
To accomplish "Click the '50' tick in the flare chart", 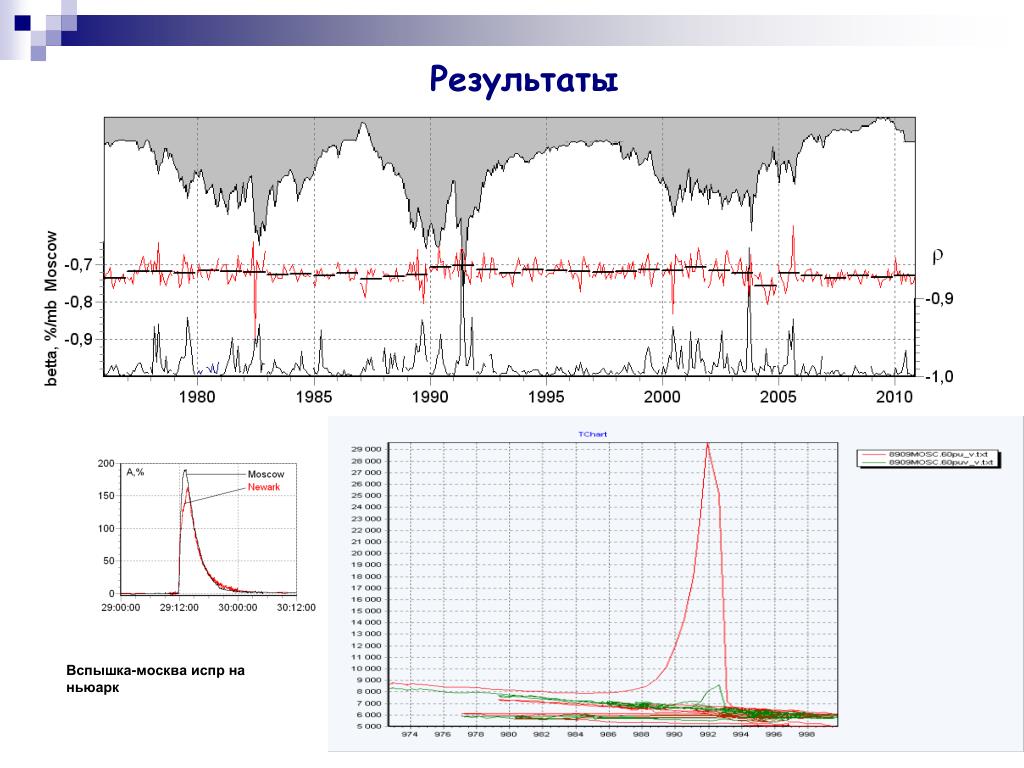I will point(108,561).
